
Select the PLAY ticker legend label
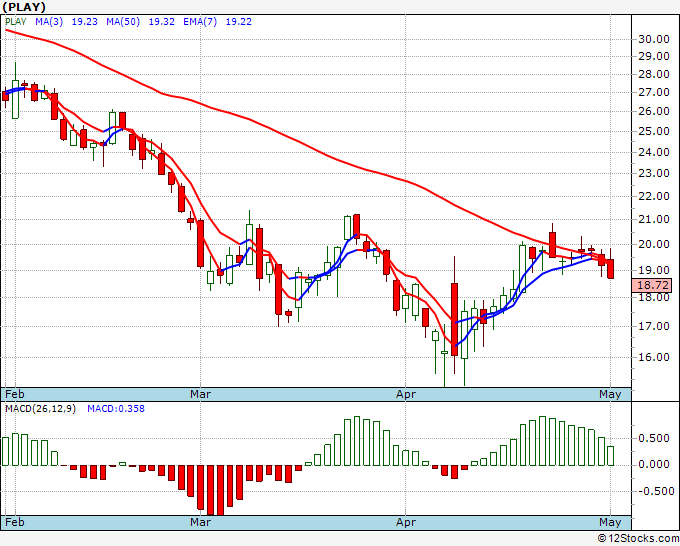(x=16, y=22)
